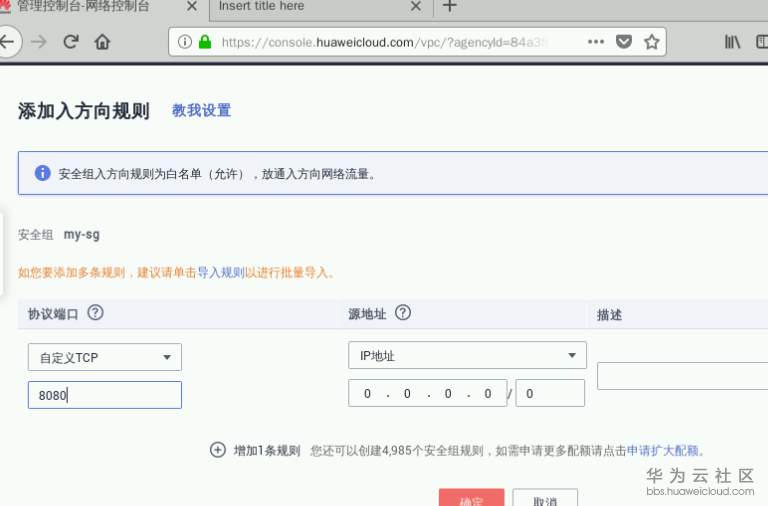The width and height of the screenshot is (768, 506).
Task: Open the browser home page icon
Action: pyautogui.click(x=102, y=42)
